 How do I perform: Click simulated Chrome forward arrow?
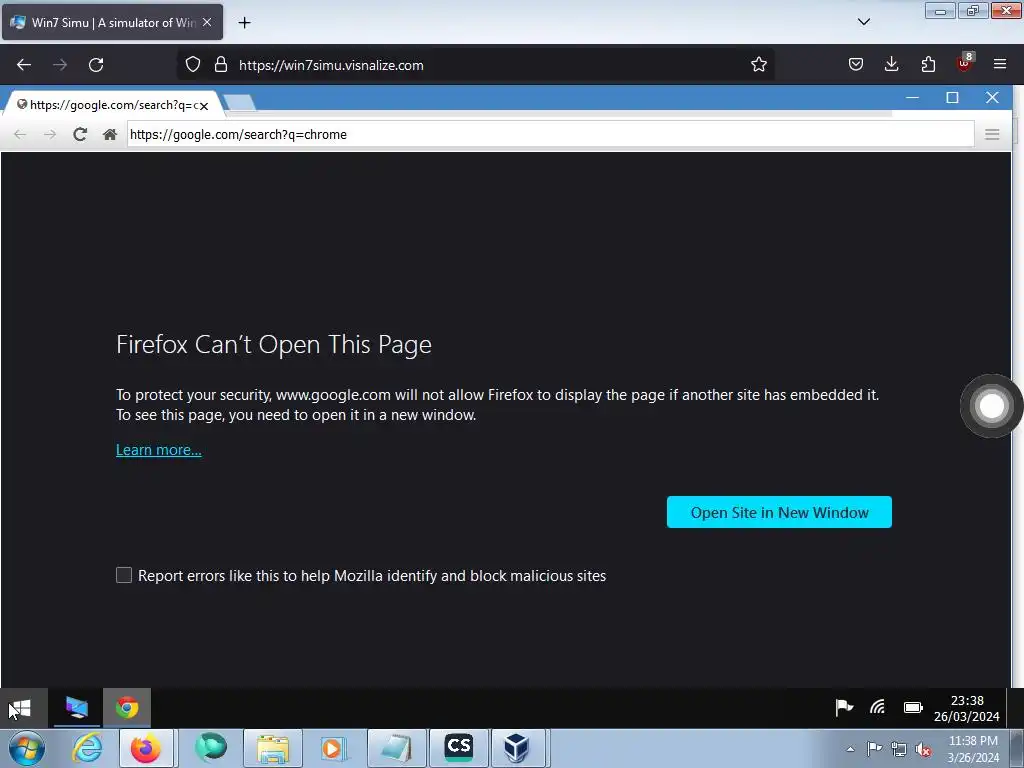[50, 135]
